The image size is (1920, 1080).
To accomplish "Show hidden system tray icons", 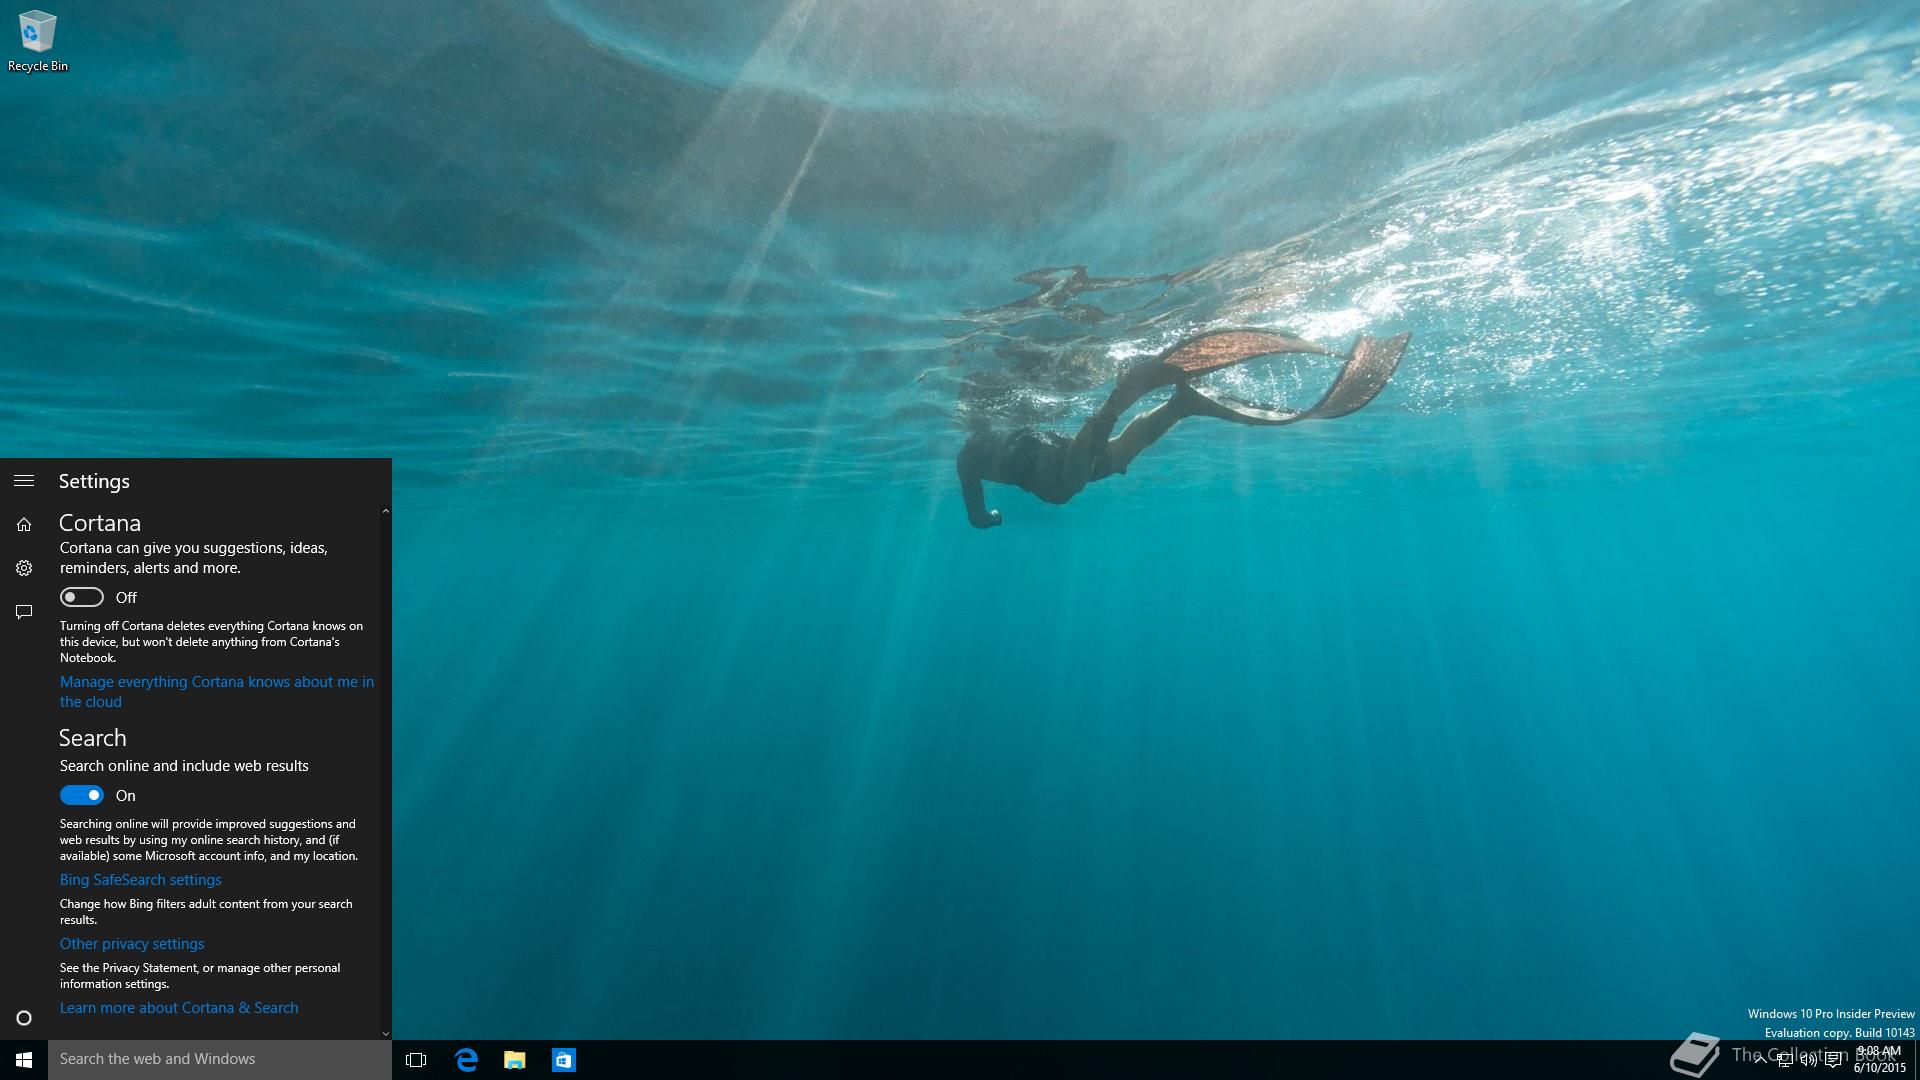I will pos(1760,1060).
